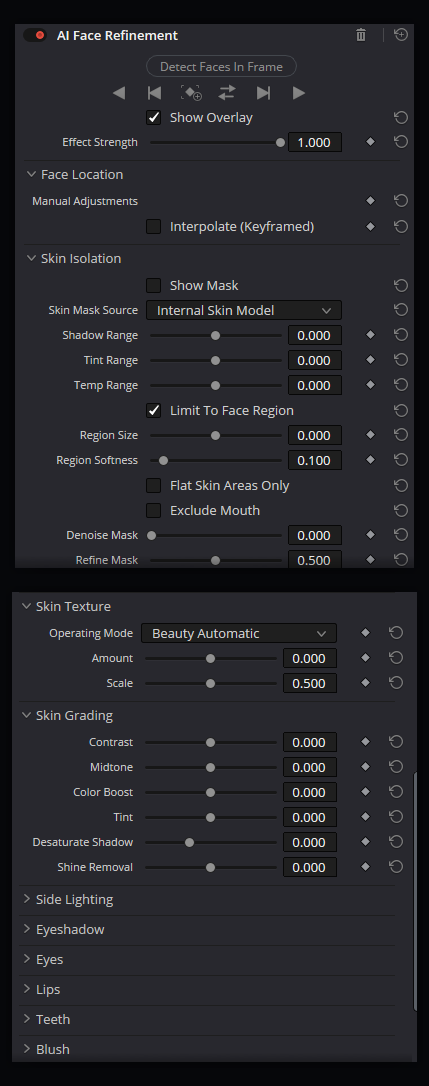Open the Skin Mask Source dropdown
The width and height of the screenshot is (429, 1086).
pyautogui.click(x=244, y=310)
